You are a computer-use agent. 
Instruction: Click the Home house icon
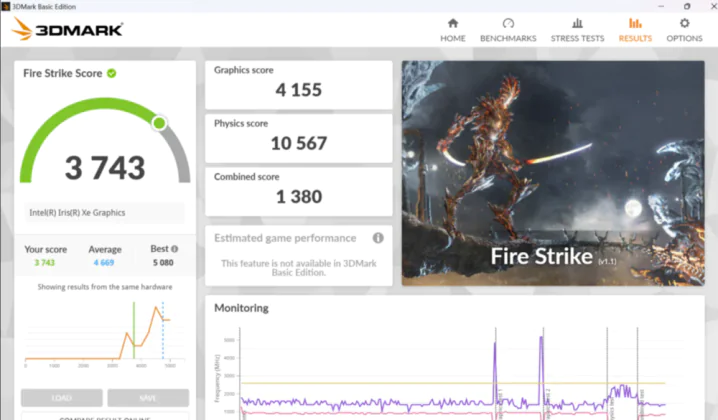click(453, 23)
